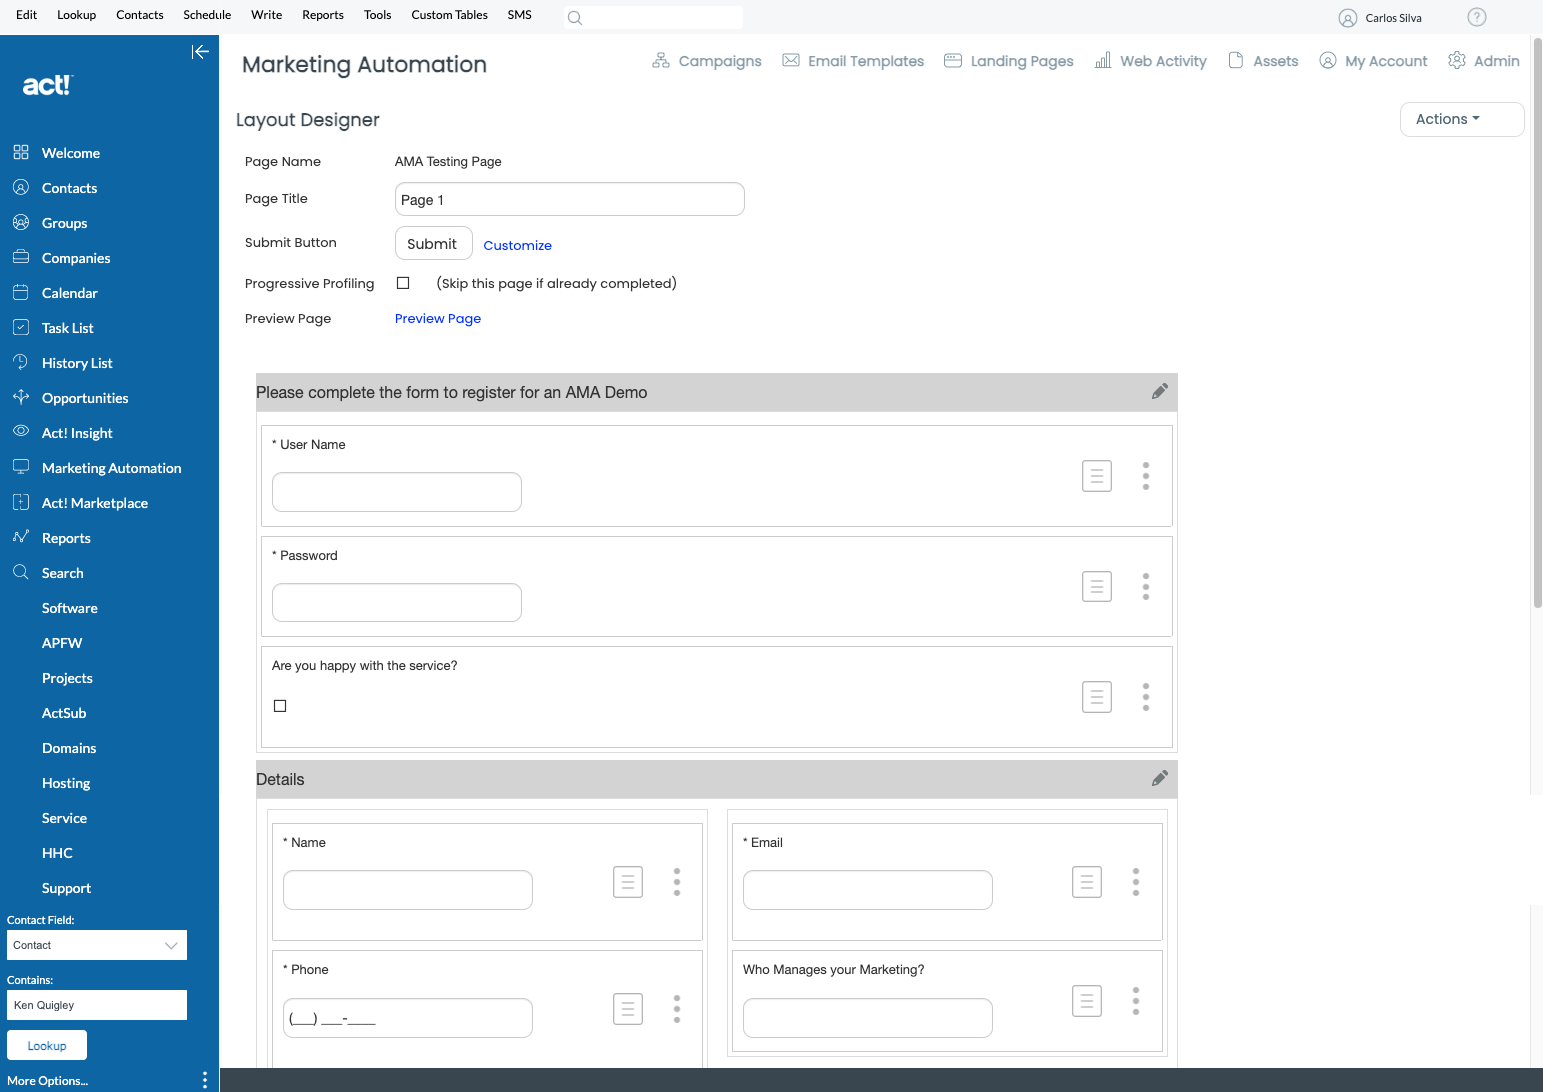The image size is (1543, 1092).
Task: Open three-dot menu for Phone field
Action: pyautogui.click(x=677, y=1009)
